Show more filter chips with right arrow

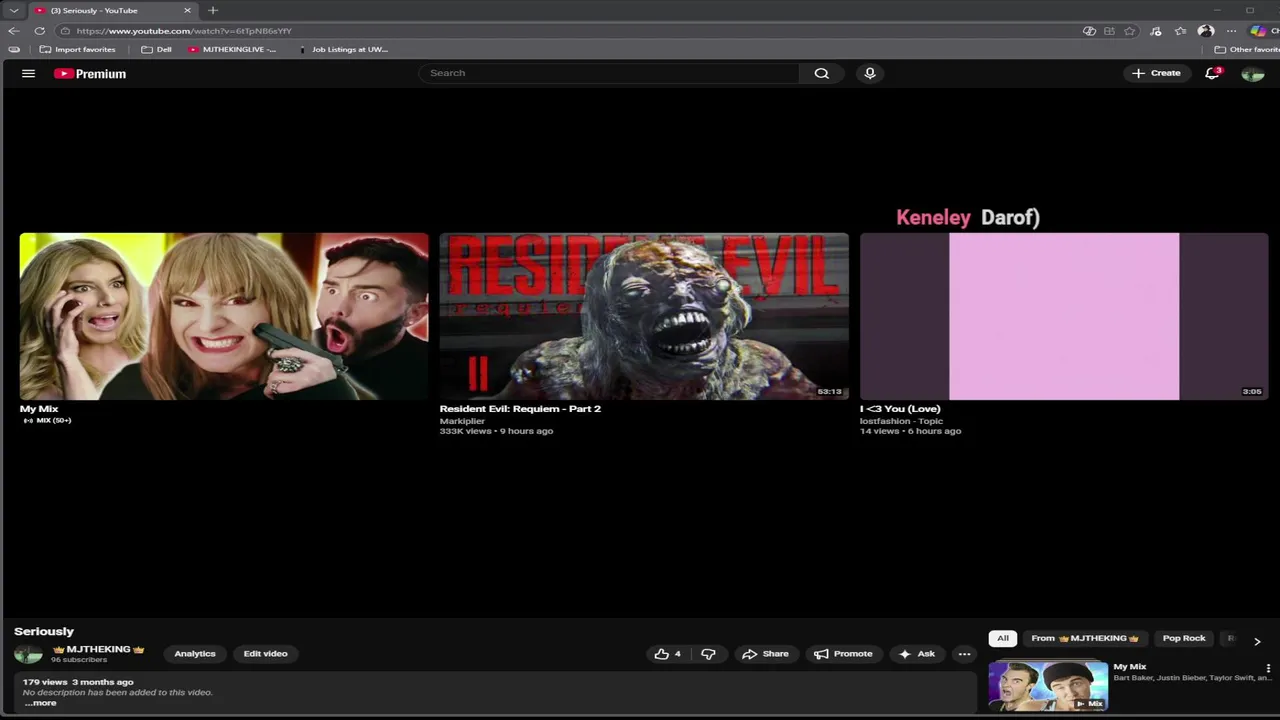(x=1257, y=641)
